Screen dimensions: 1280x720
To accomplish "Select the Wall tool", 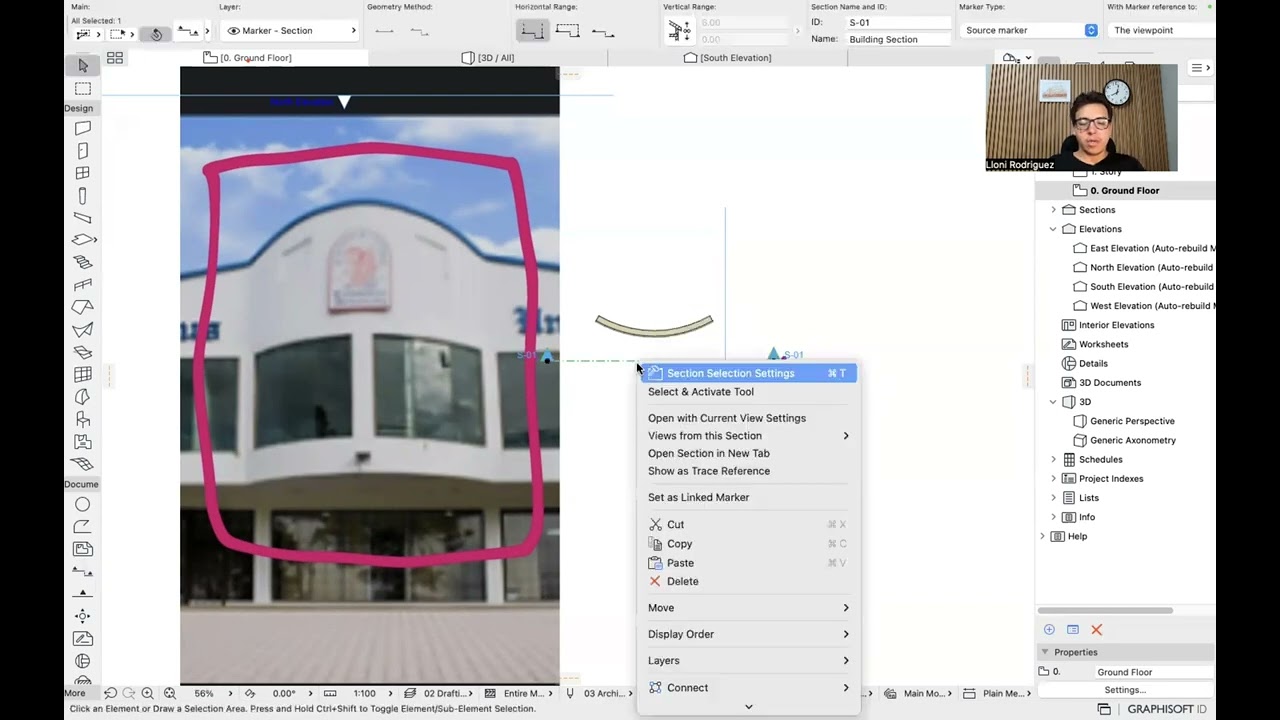I will (x=83, y=128).
